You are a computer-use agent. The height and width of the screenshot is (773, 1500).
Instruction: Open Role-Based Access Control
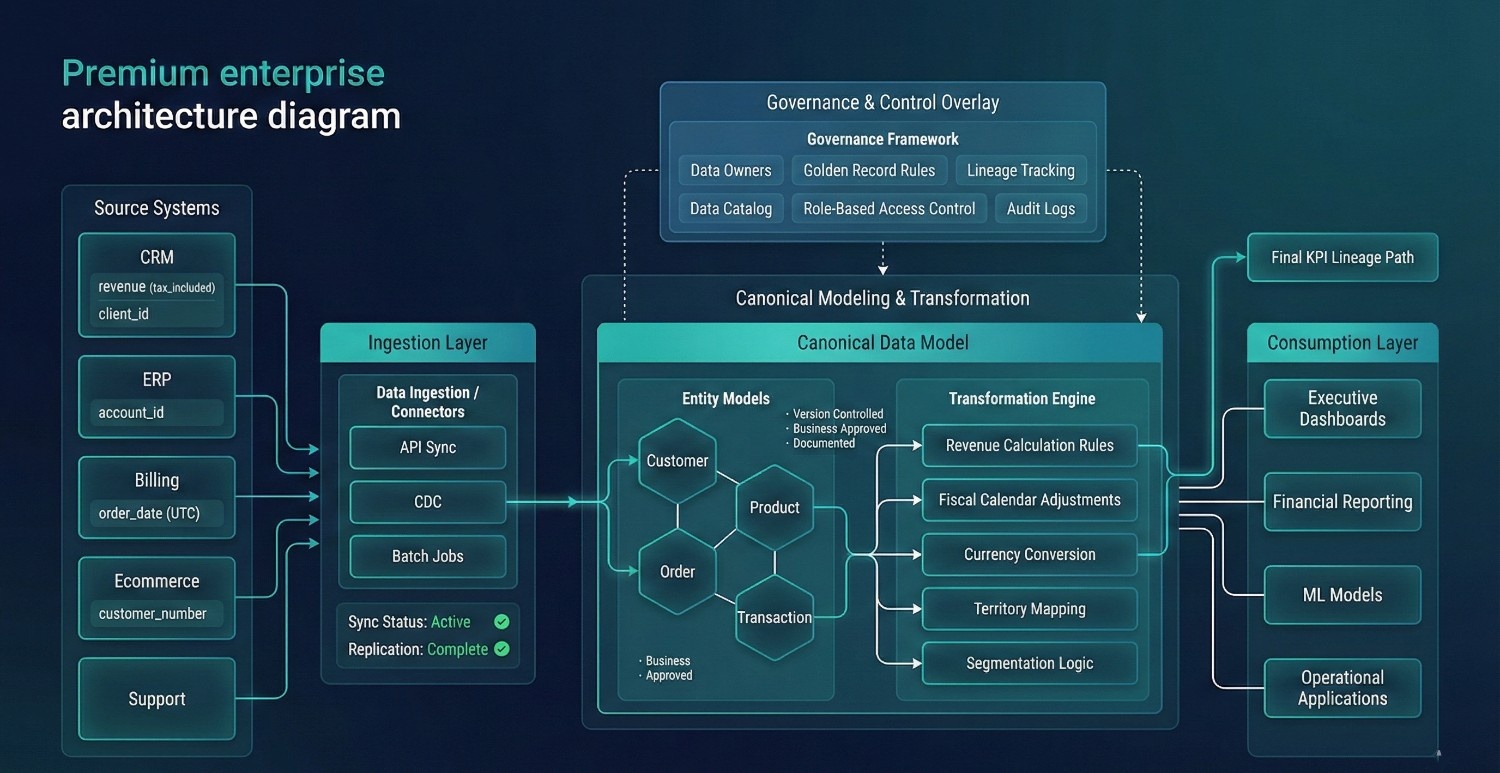tap(889, 209)
